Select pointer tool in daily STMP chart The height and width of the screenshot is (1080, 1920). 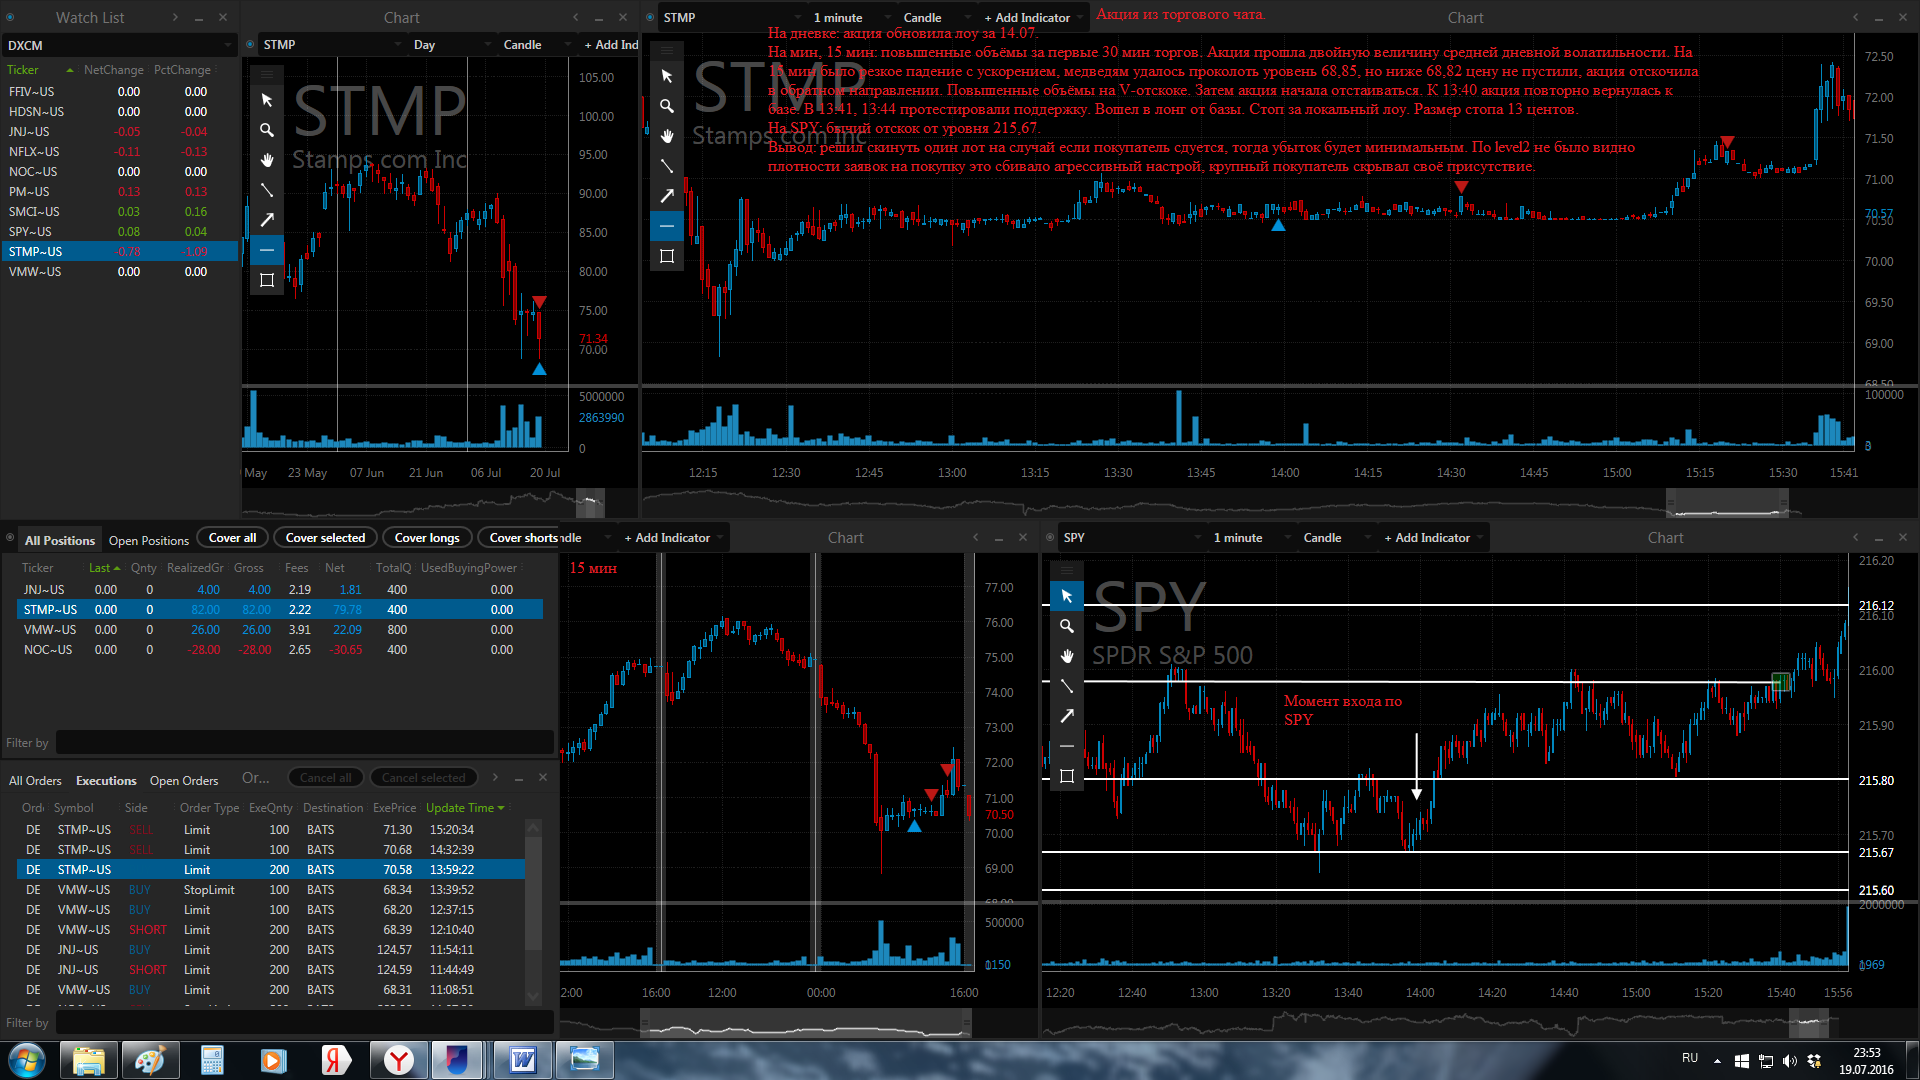pyautogui.click(x=266, y=100)
